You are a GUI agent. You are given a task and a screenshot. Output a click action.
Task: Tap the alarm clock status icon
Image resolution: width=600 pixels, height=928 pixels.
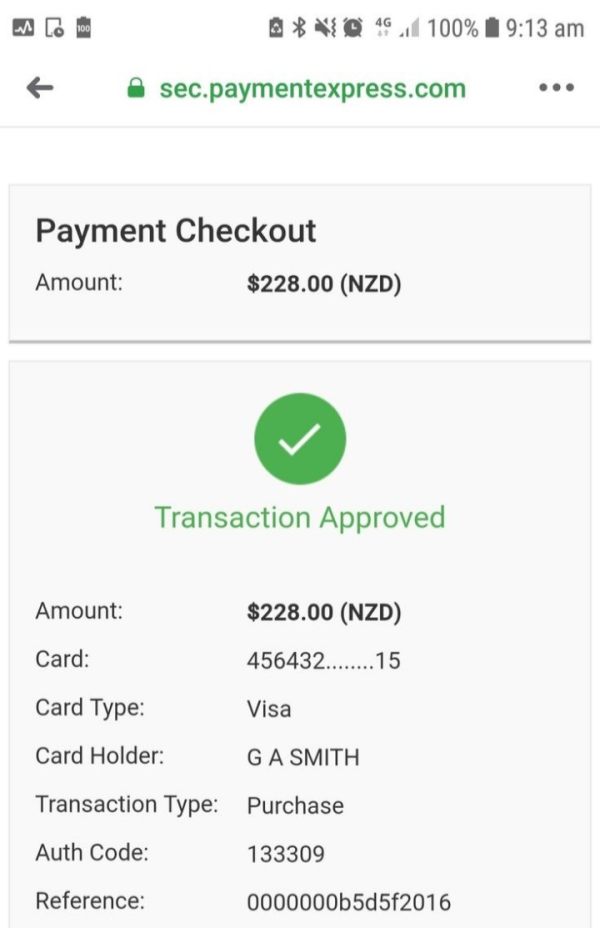[x=353, y=28]
